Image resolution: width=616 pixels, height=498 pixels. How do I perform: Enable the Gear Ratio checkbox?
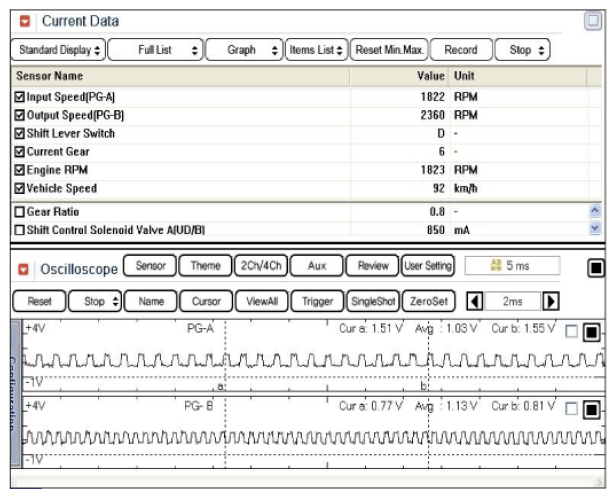tap(21, 212)
